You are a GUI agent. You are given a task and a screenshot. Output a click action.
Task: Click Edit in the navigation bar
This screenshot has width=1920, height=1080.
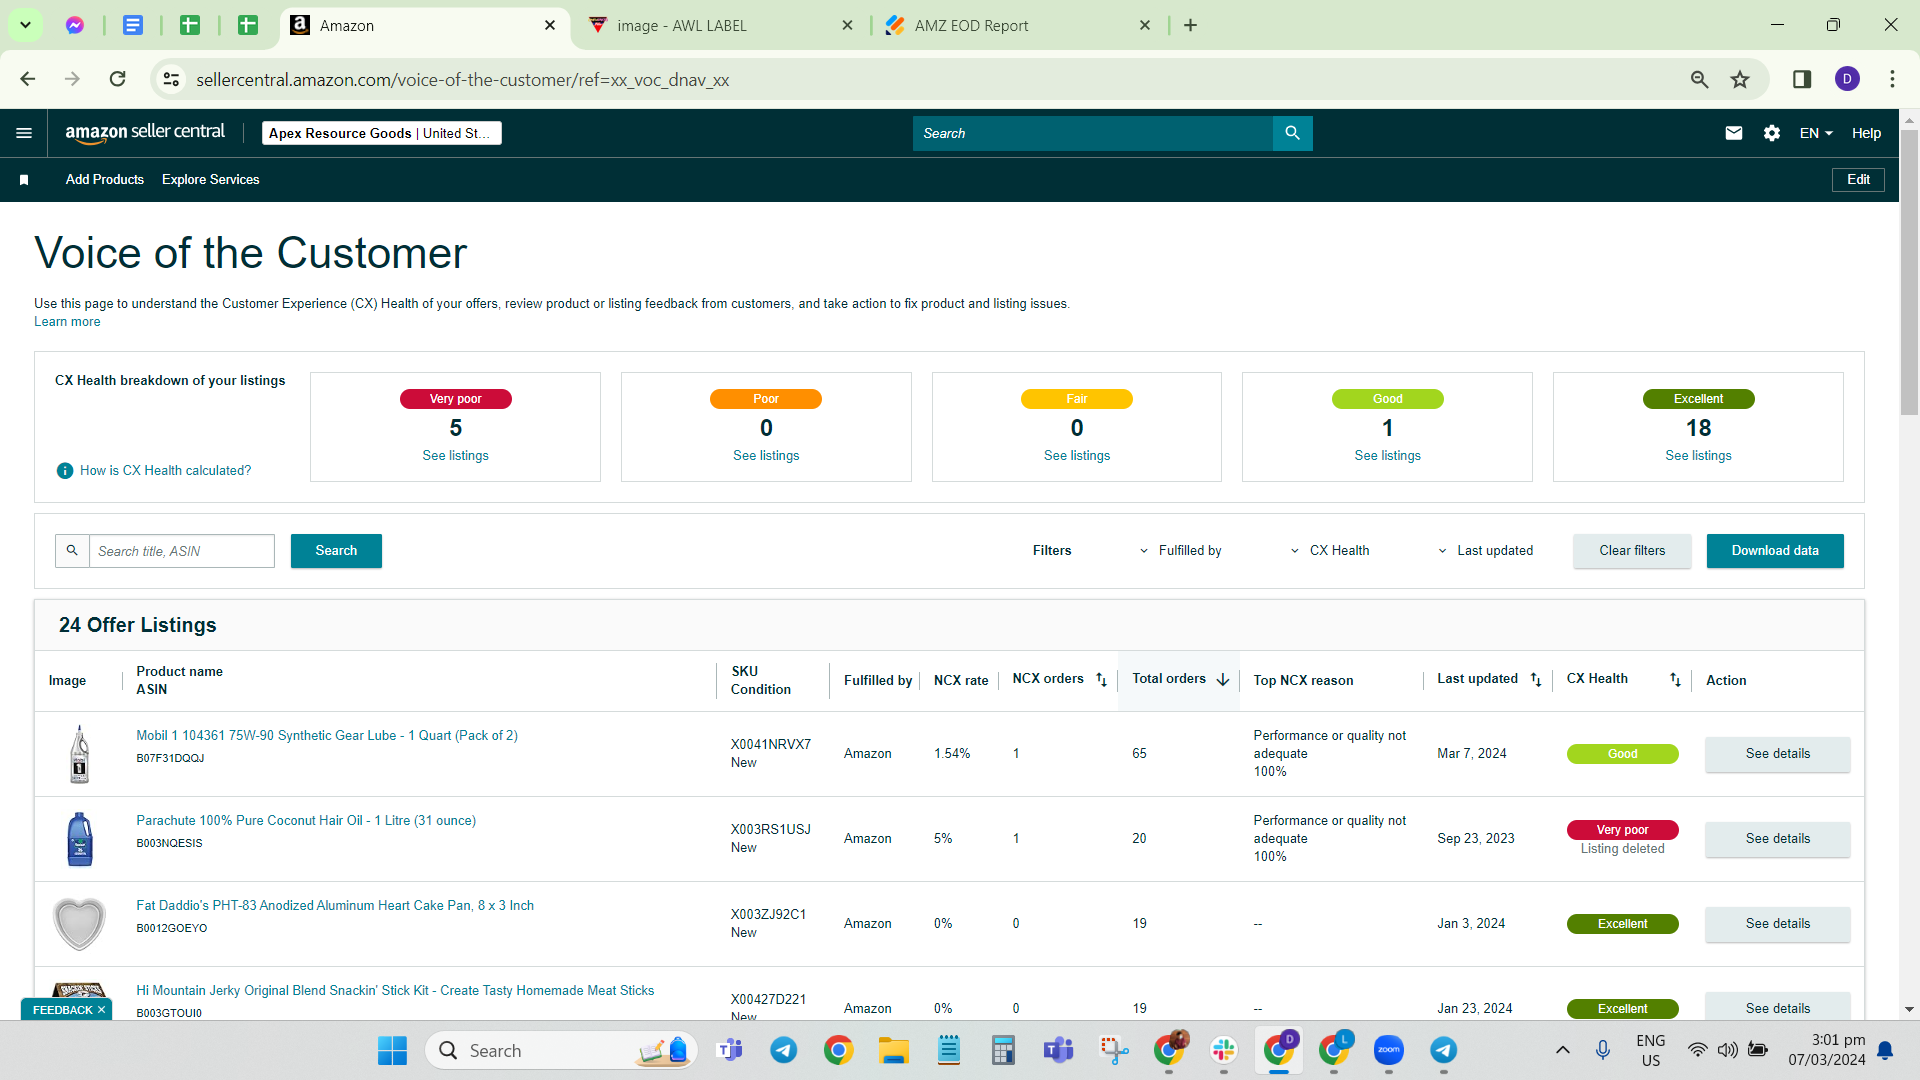pos(1858,180)
